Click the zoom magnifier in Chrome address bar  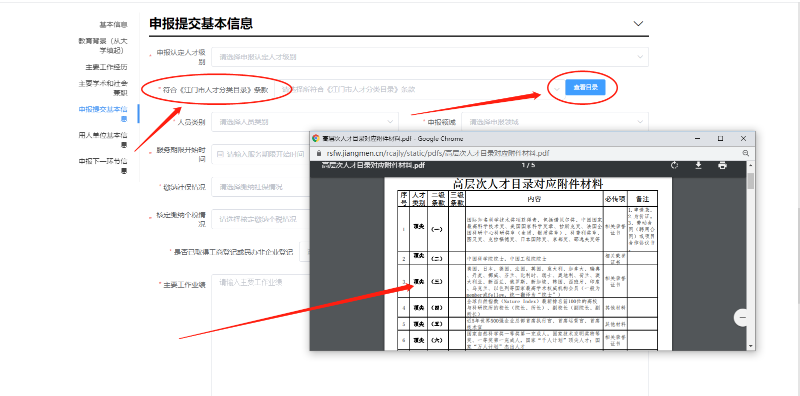point(745,153)
